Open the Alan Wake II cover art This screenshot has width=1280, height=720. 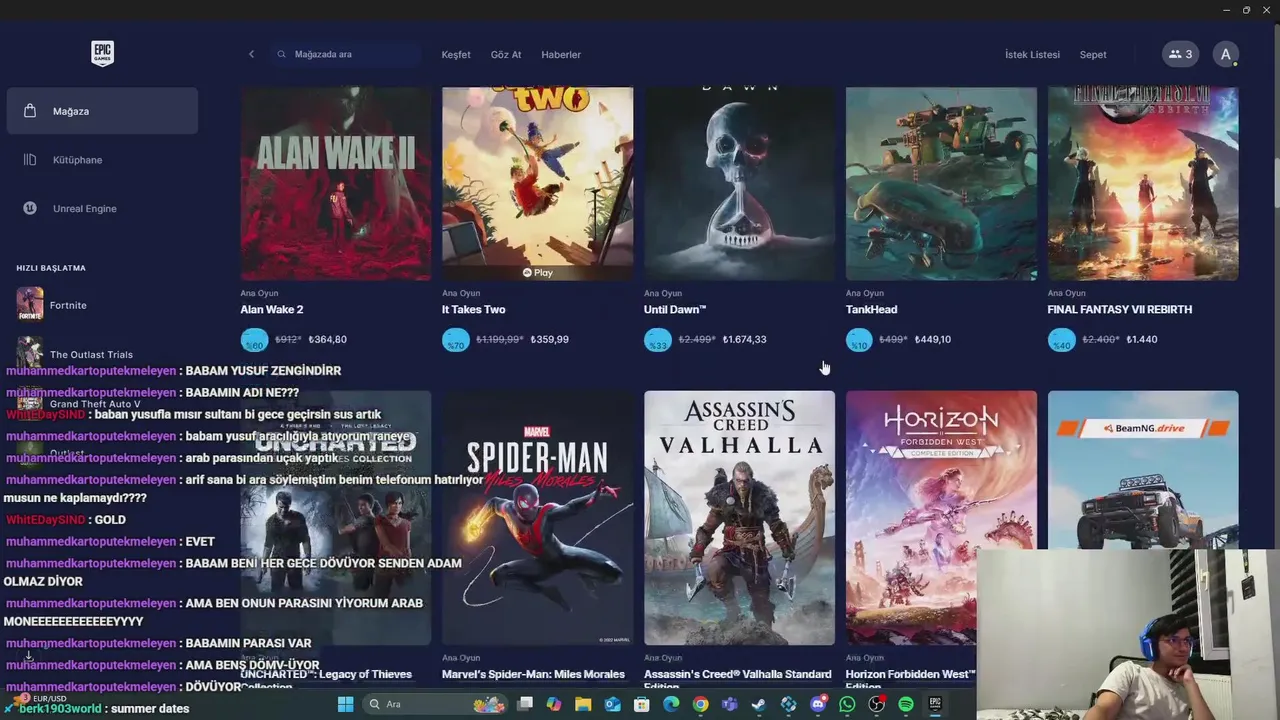pyautogui.click(x=336, y=184)
